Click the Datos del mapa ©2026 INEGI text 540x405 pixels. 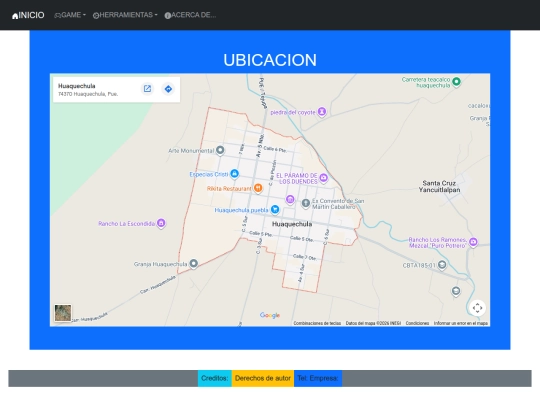(373, 323)
